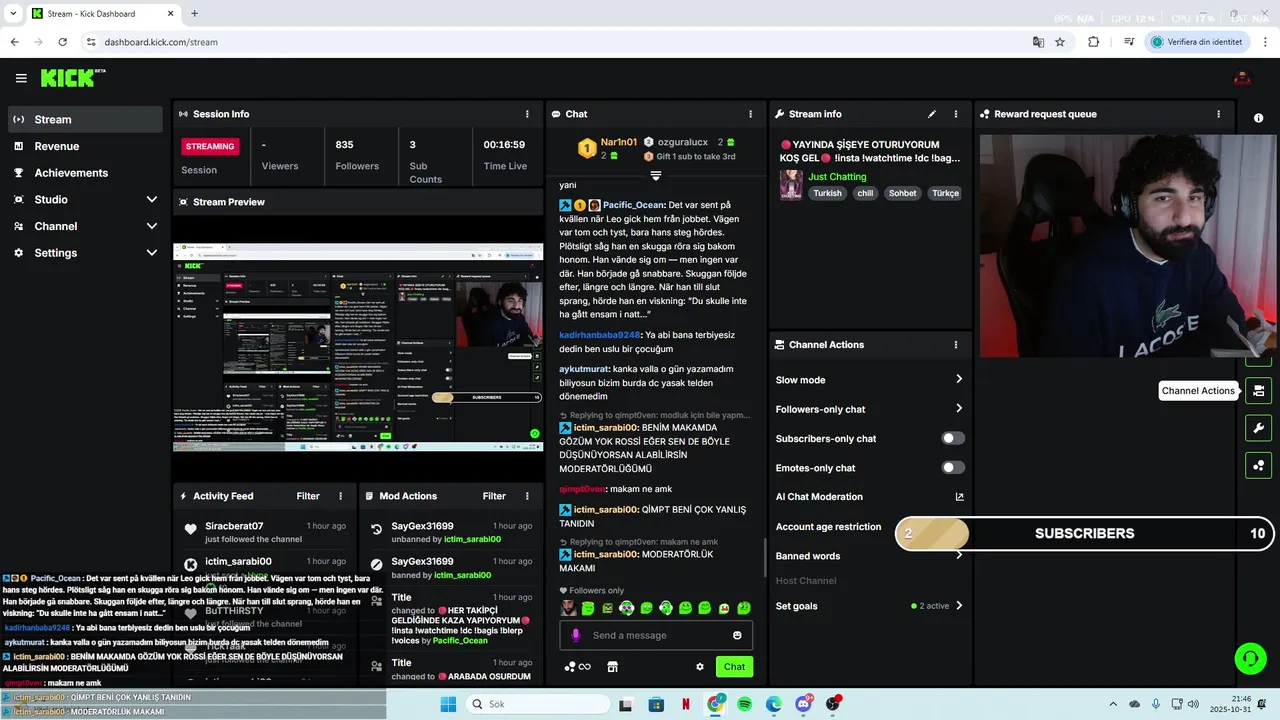Reload the page in browser
The width and height of the screenshot is (1280, 720).
click(x=63, y=42)
